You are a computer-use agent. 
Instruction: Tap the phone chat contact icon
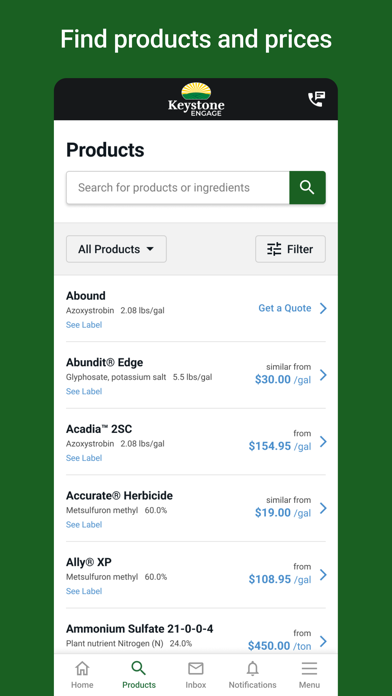[x=317, y=99]
